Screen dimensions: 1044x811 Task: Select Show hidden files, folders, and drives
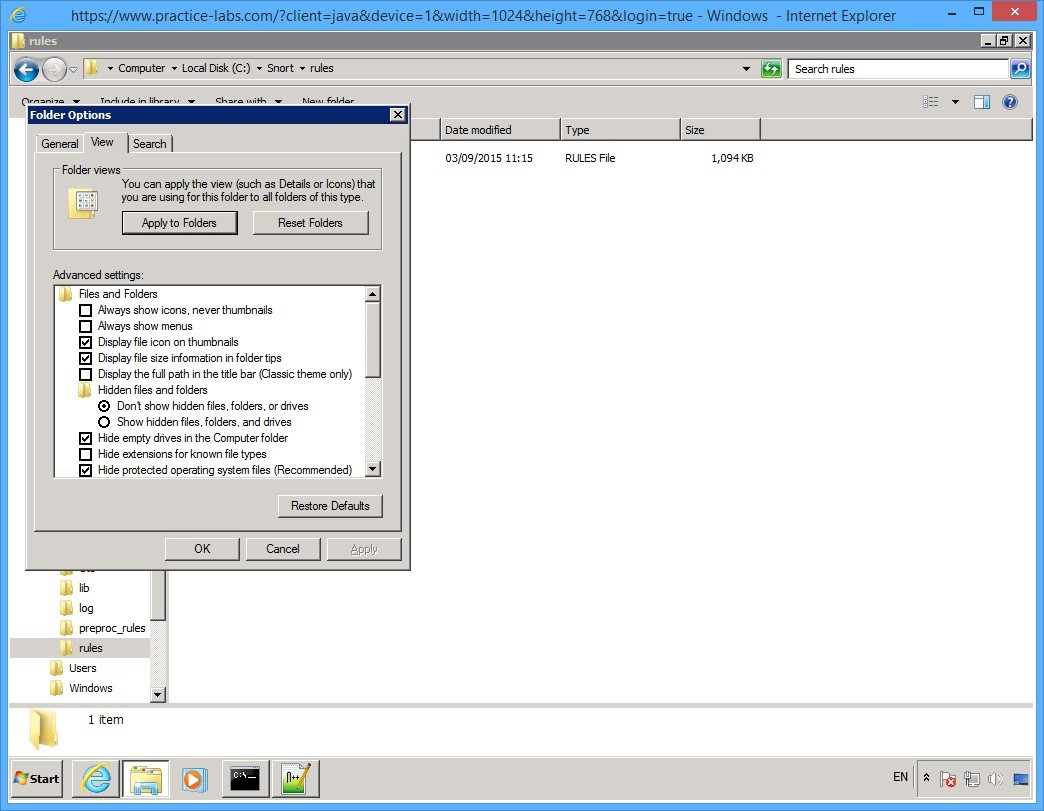pyautogui.click(x=105, y=422)
